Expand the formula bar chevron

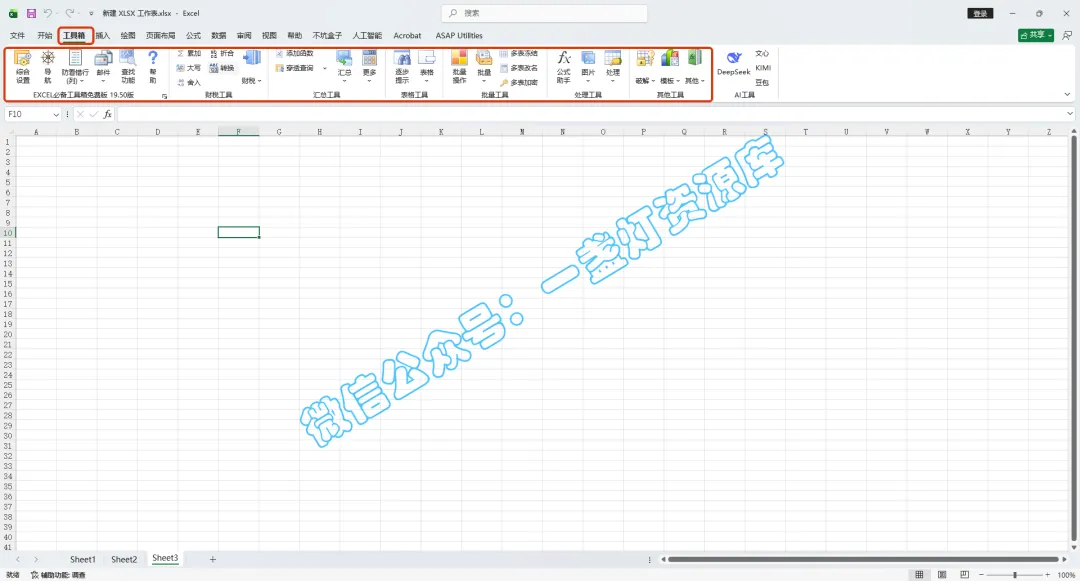tap(1070, 114)
